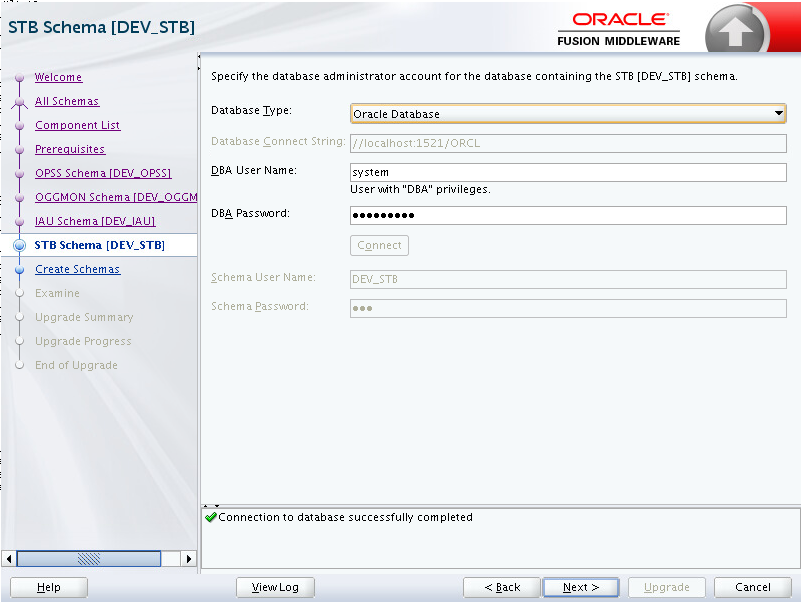Click the Upgrade Summary step bullet
This screenshot has width=805, height=605.
(x=20, y=317)
